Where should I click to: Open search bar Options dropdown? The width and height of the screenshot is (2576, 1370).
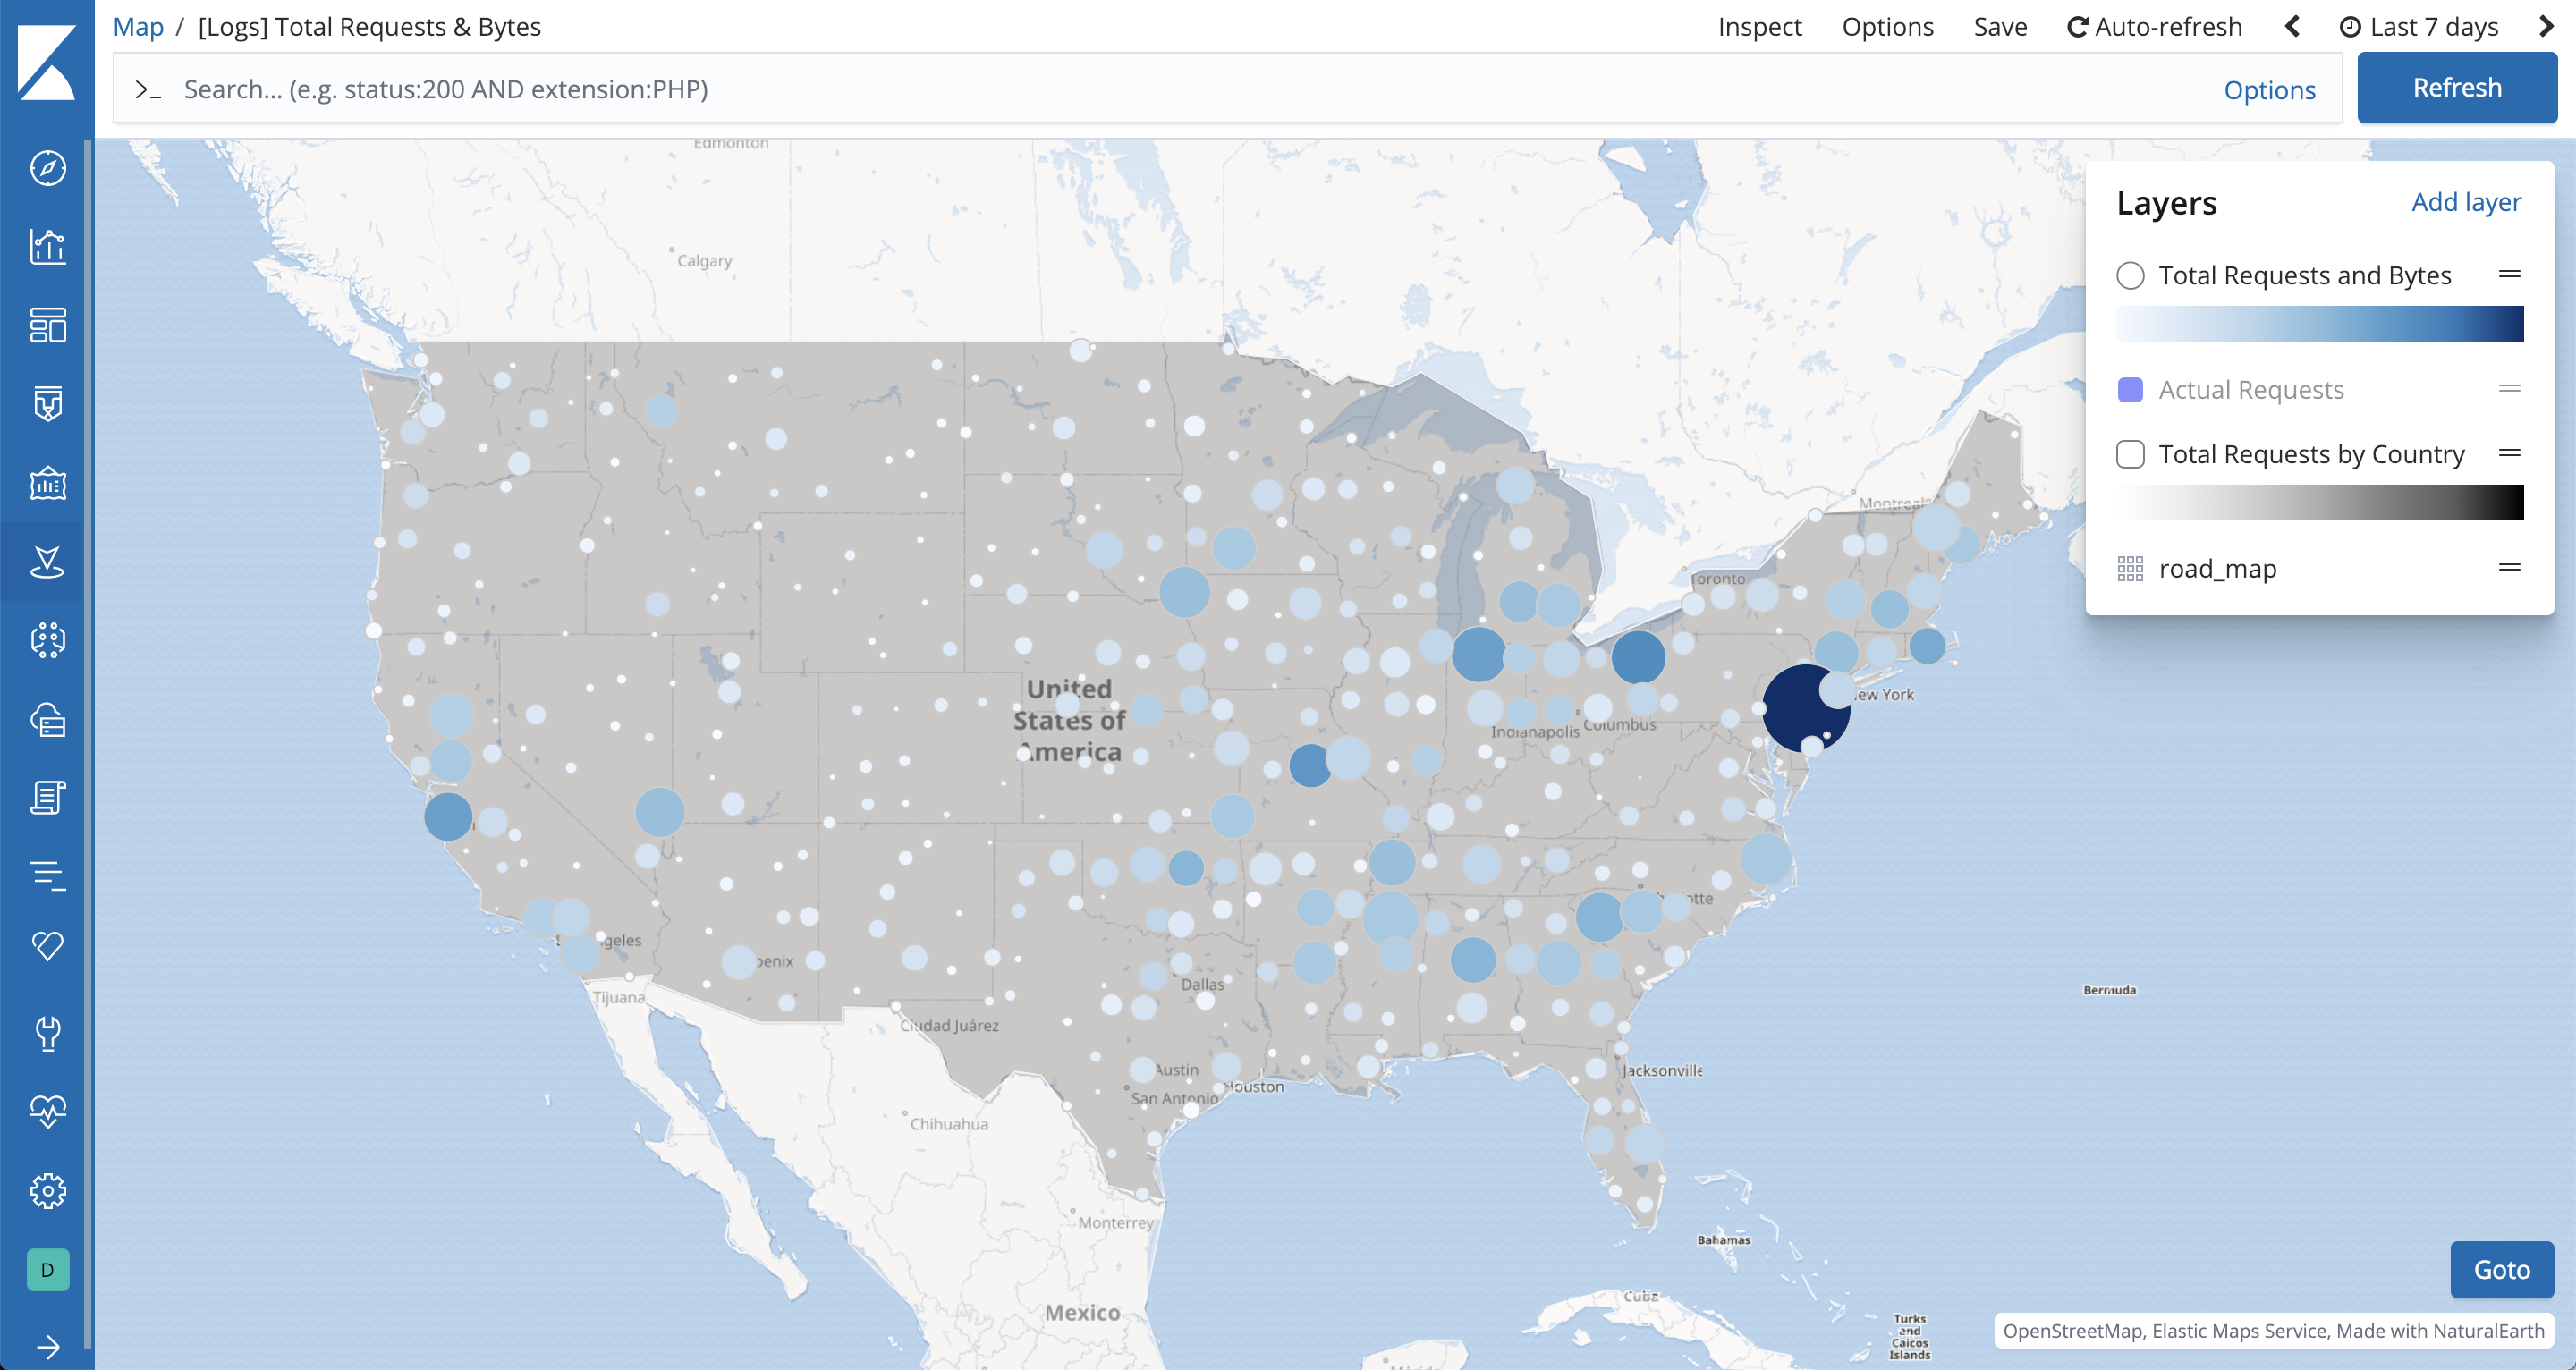2268,90
